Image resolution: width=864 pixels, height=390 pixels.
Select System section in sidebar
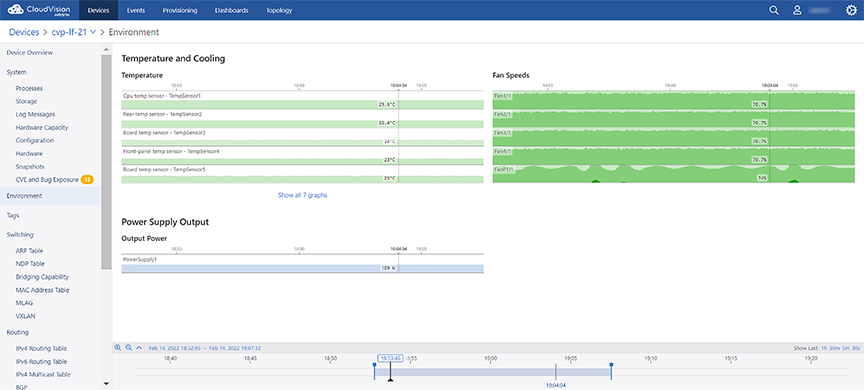pos(17,72)
